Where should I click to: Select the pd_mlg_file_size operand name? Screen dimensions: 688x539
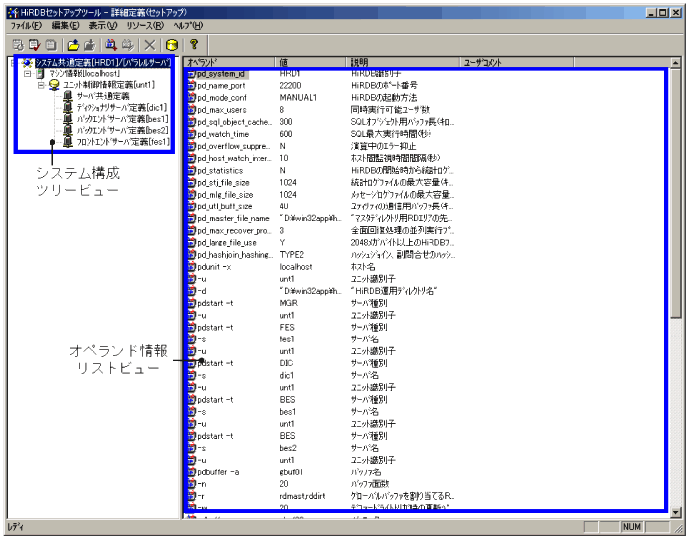coord(225,194)
